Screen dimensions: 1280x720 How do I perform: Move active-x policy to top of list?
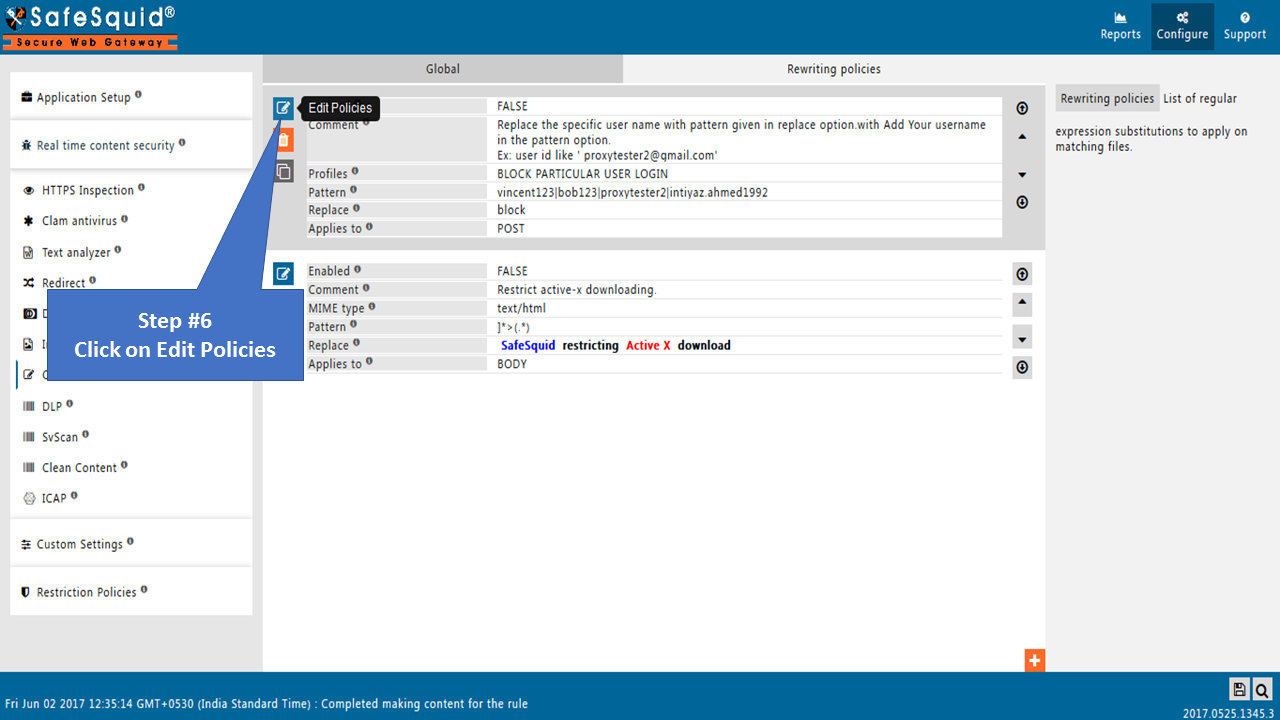(1022, 274)
